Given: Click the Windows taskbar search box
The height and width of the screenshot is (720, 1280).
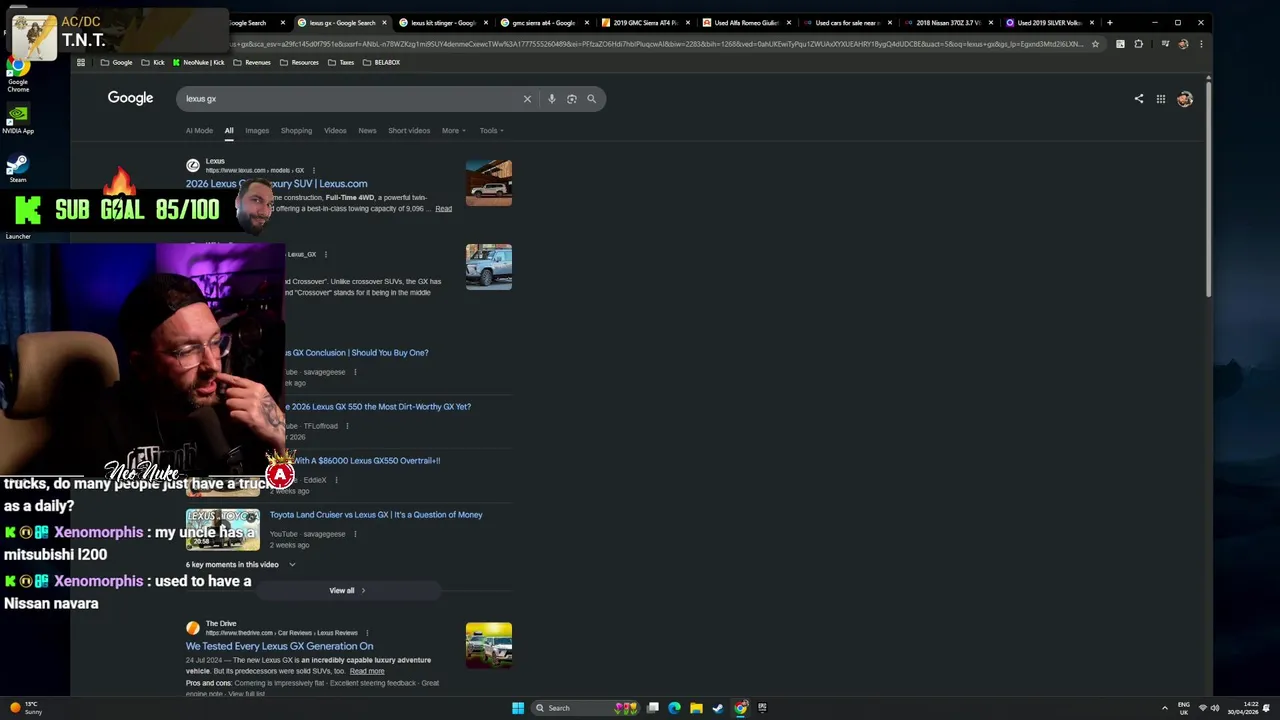Looking at the screenshot, I should coord(585,708).
